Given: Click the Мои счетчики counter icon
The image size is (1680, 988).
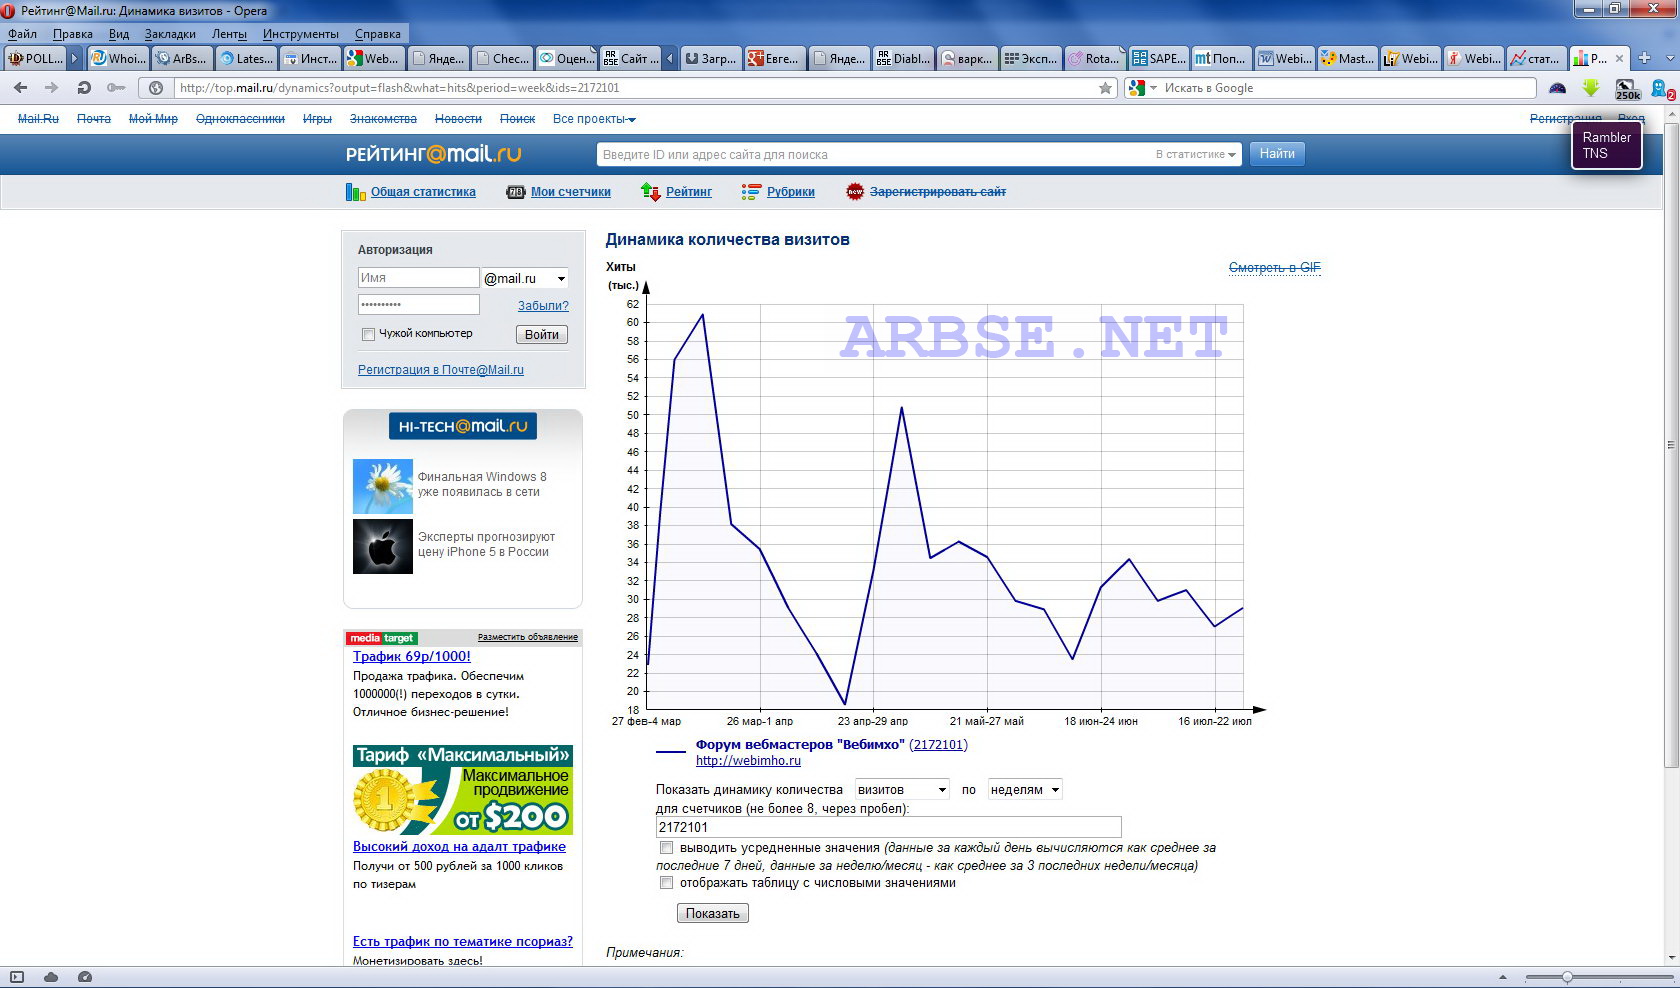Looking at the screenshot, I should 515,192.
